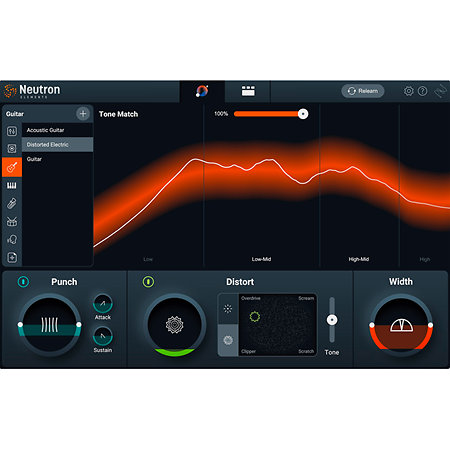
Task: Click the Sustain knob
Action: (x=103, y=336)
